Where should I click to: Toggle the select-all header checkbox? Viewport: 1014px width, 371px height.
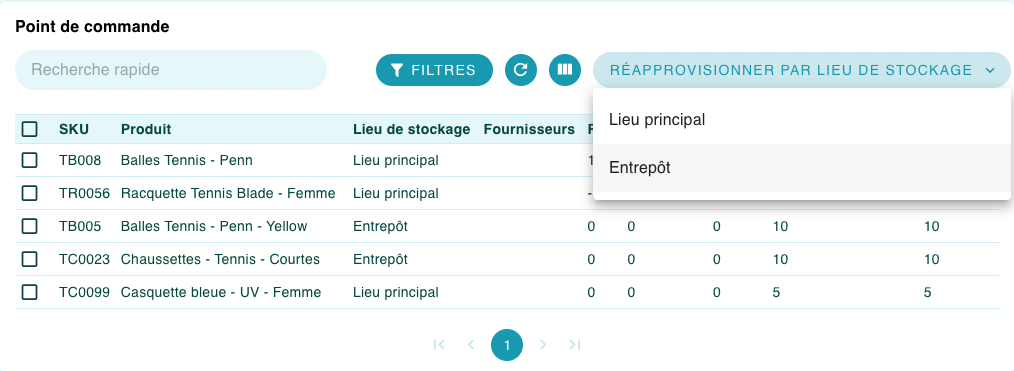pyautogui.click(x=30, y=129)
